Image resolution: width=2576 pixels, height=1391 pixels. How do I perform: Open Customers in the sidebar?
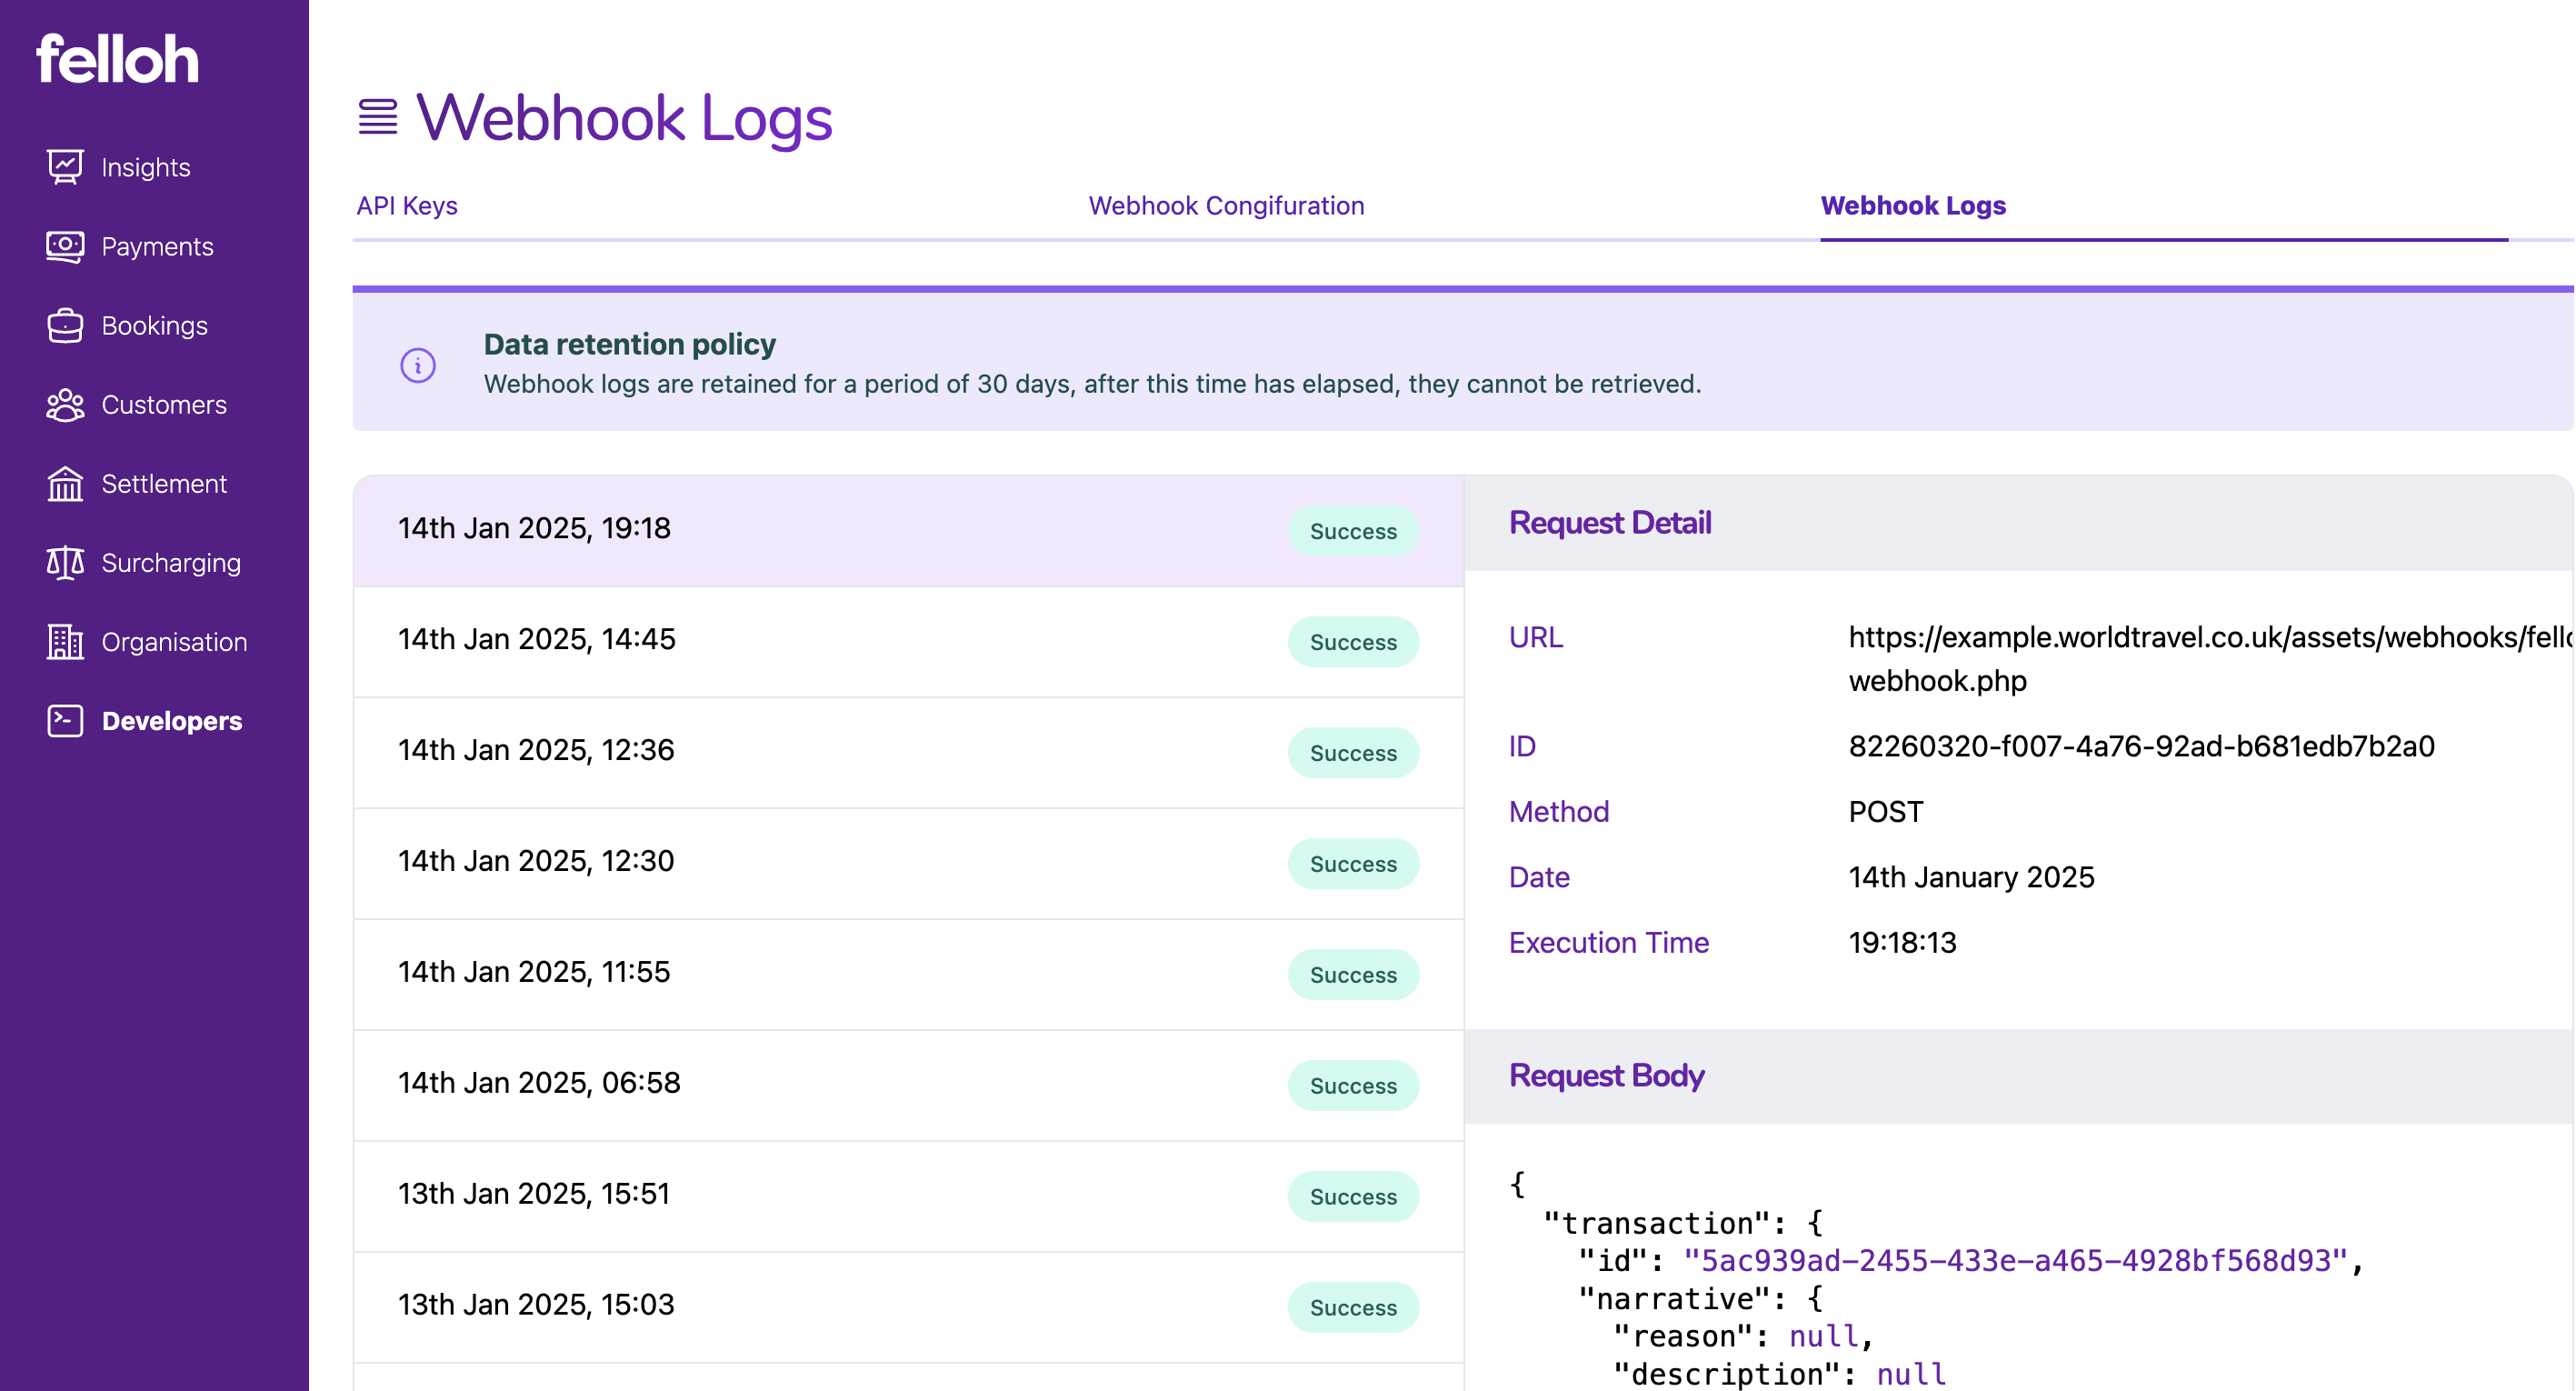click(x=164, y=404)
